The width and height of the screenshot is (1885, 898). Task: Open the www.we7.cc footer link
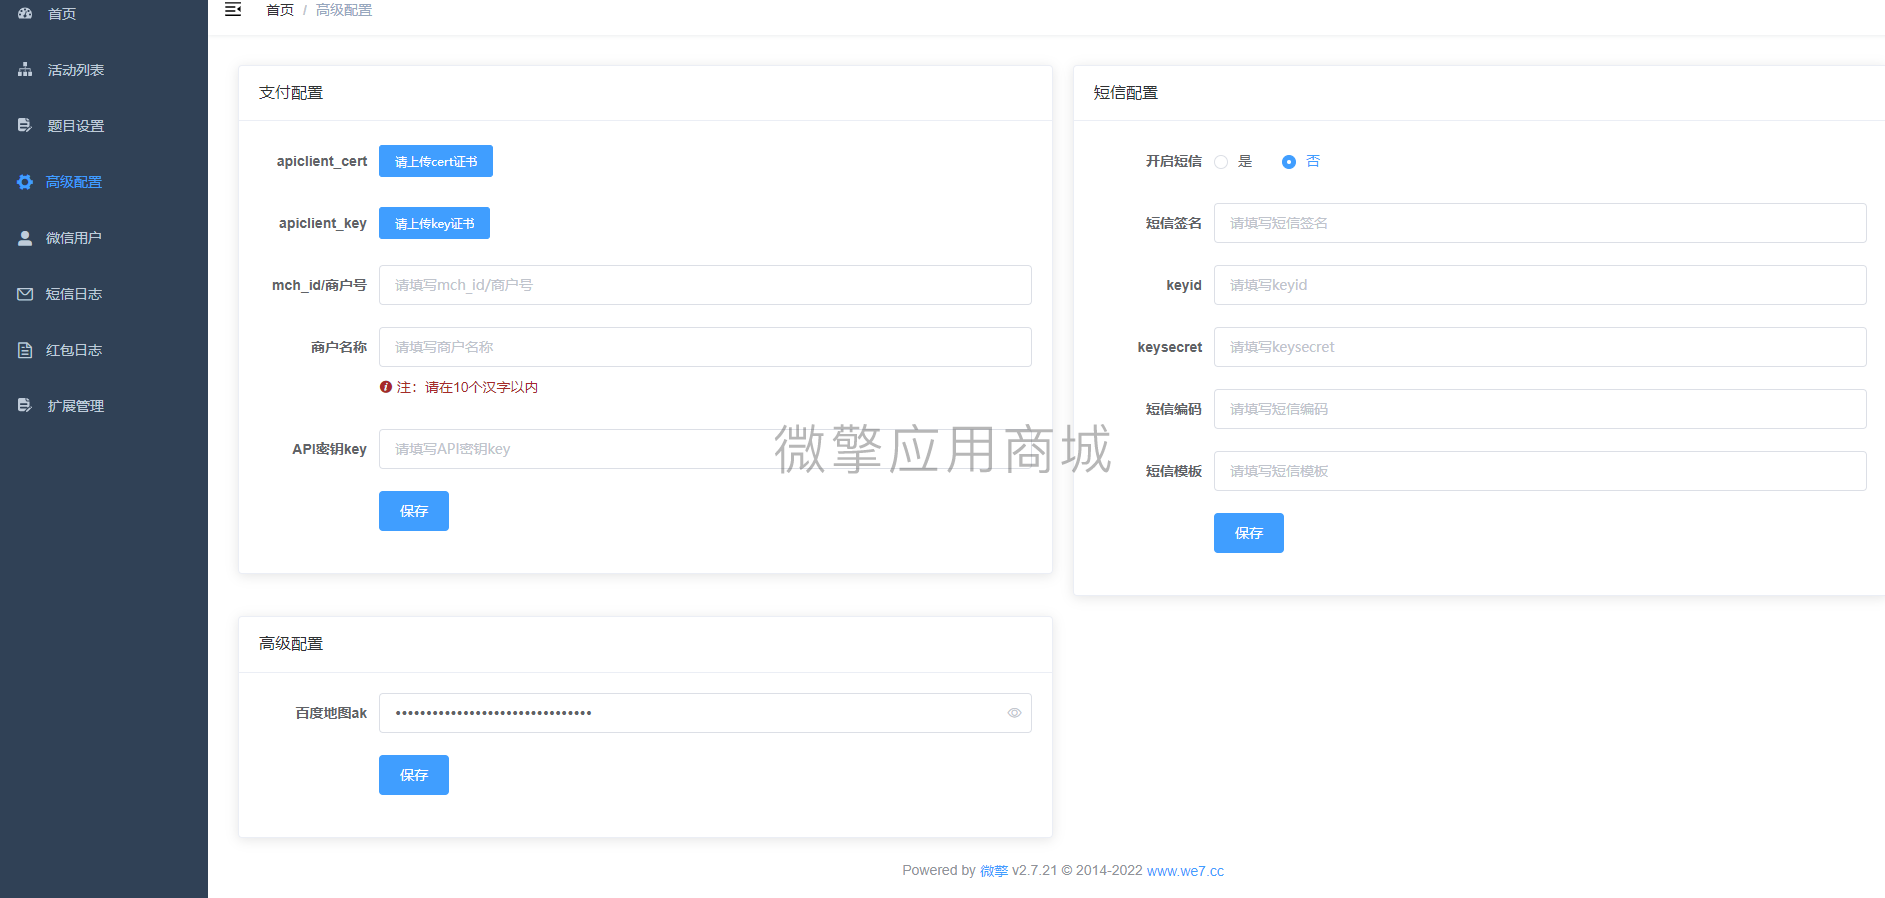pos(1185,871)
